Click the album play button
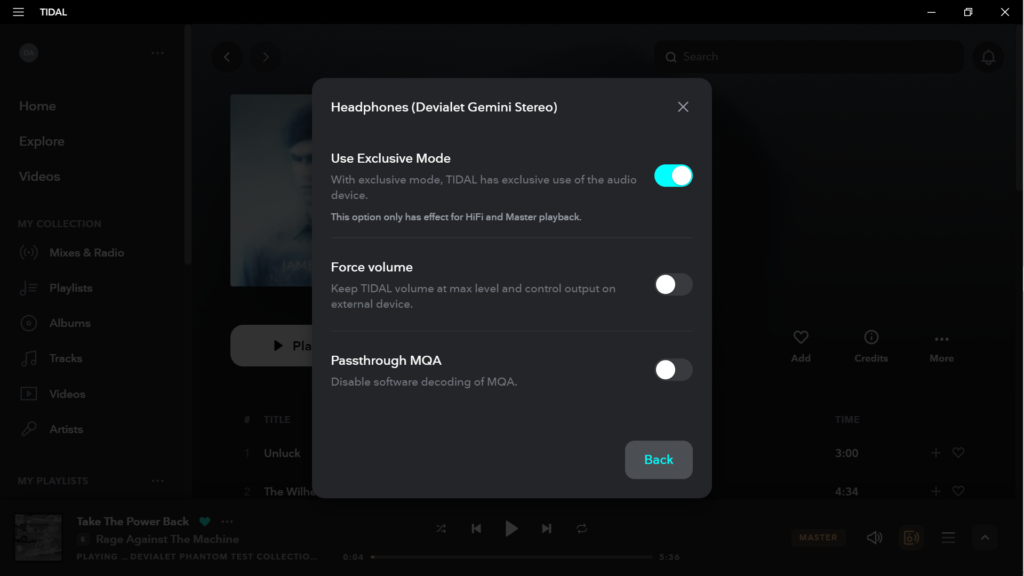 [x=272, y=345]
